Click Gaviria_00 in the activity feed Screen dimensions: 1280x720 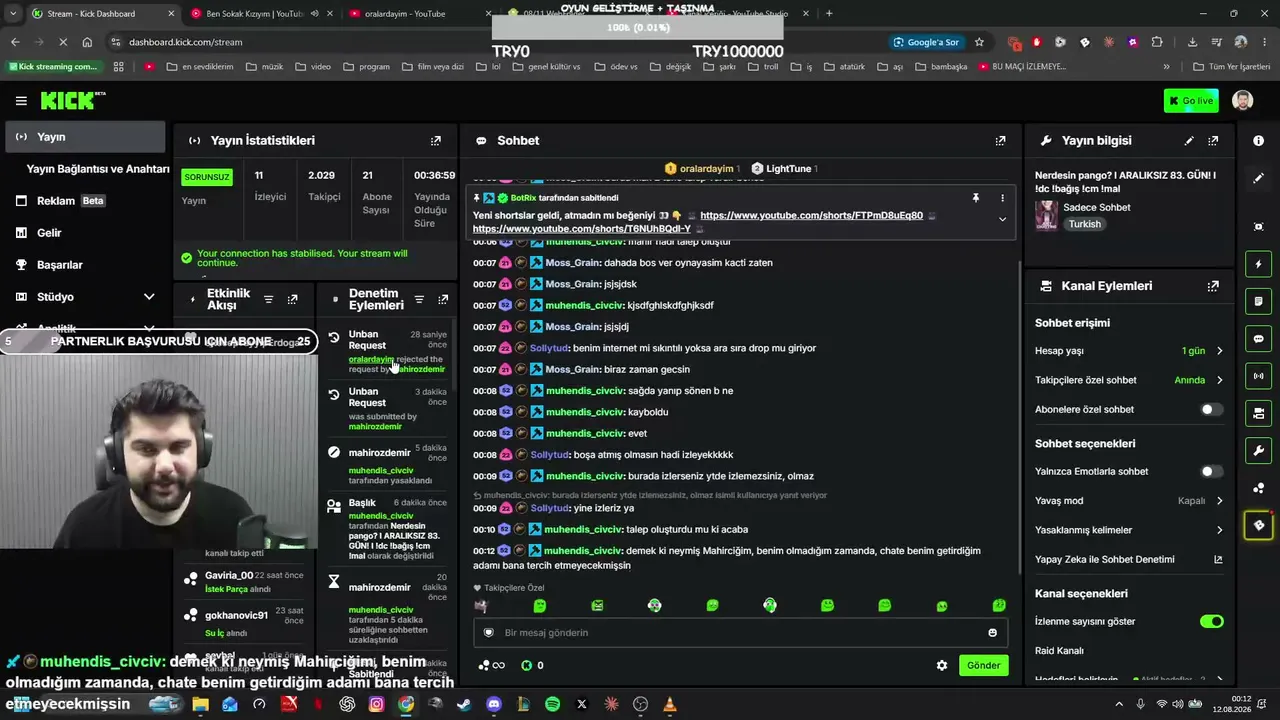pos(229,575)
